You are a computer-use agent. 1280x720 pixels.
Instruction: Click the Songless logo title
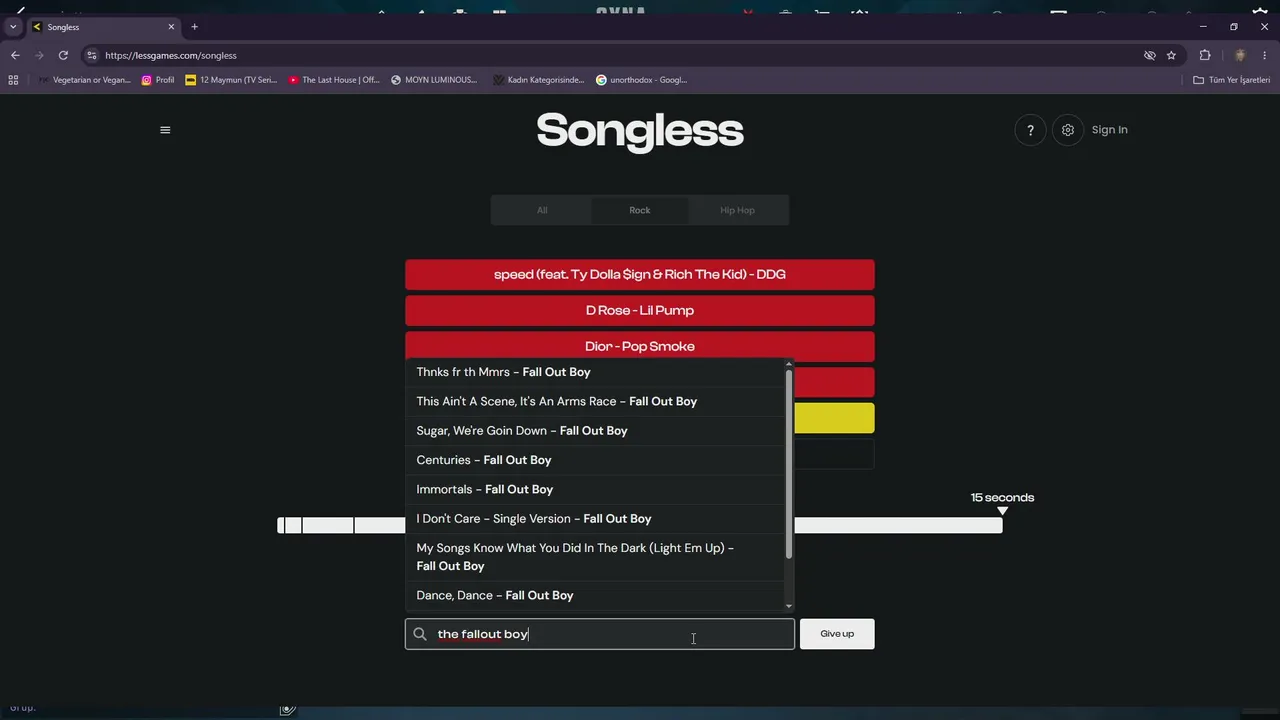(640, 130)
